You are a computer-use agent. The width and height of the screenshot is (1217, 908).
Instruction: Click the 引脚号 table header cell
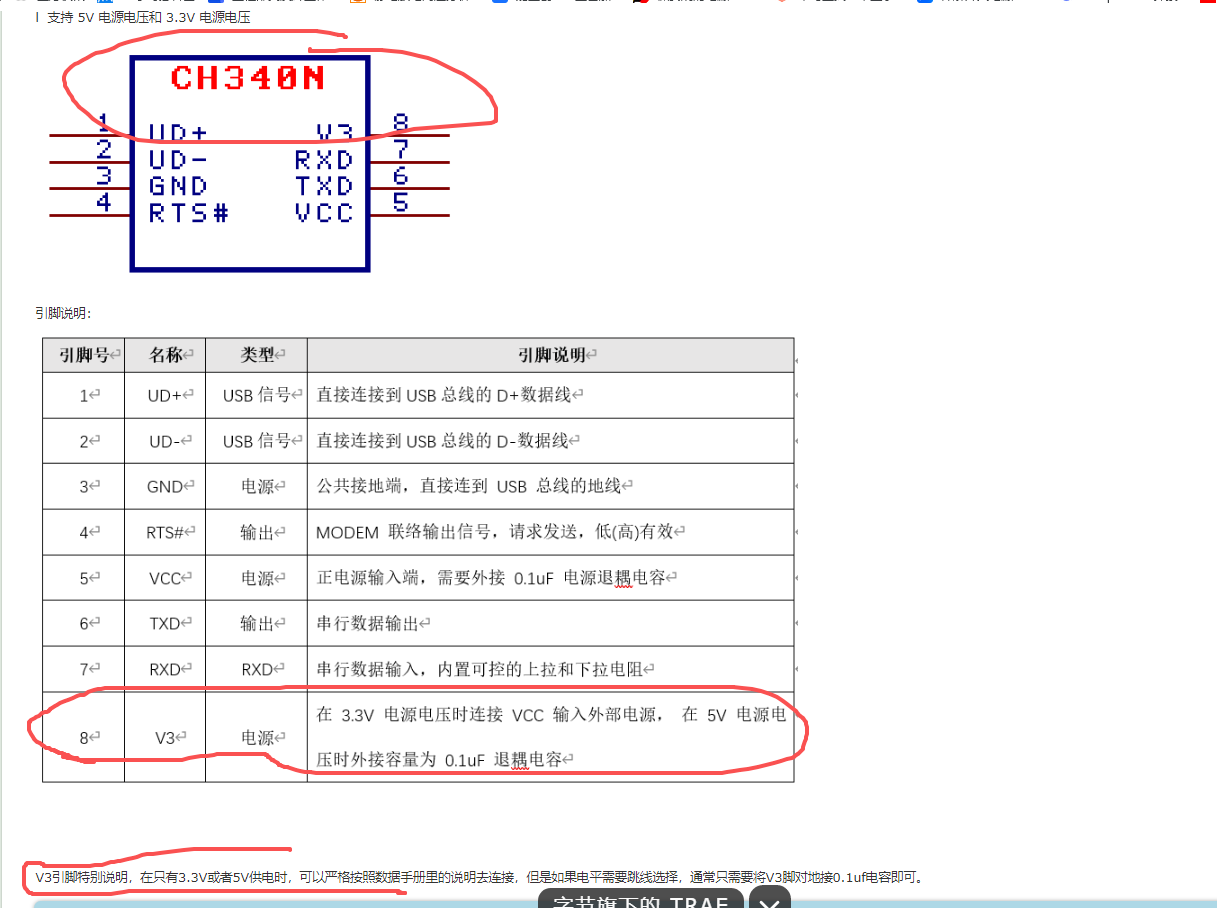(84, 355)
